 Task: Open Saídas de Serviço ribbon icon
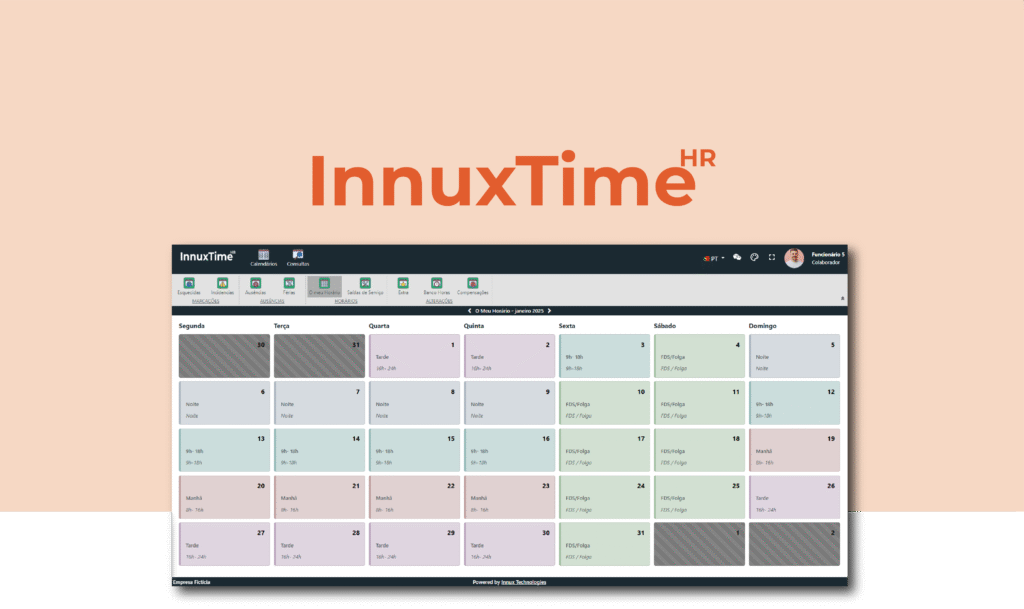tap(365, 283)
